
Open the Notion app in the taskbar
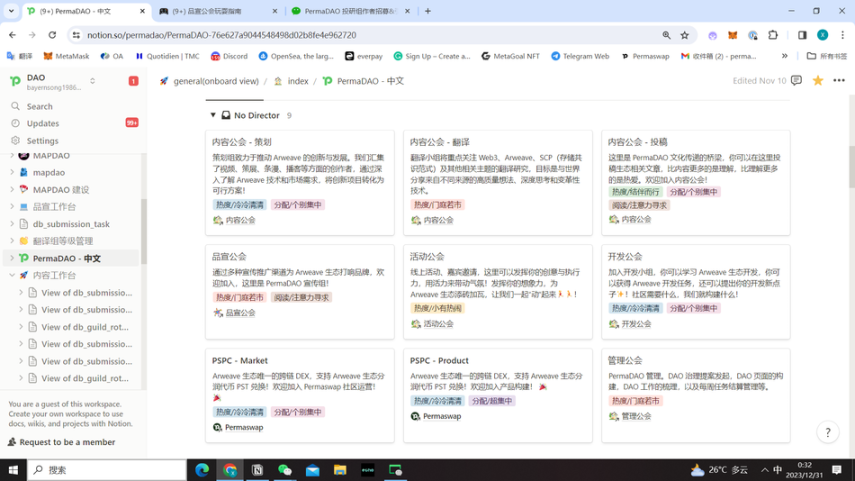pos(257,470)
